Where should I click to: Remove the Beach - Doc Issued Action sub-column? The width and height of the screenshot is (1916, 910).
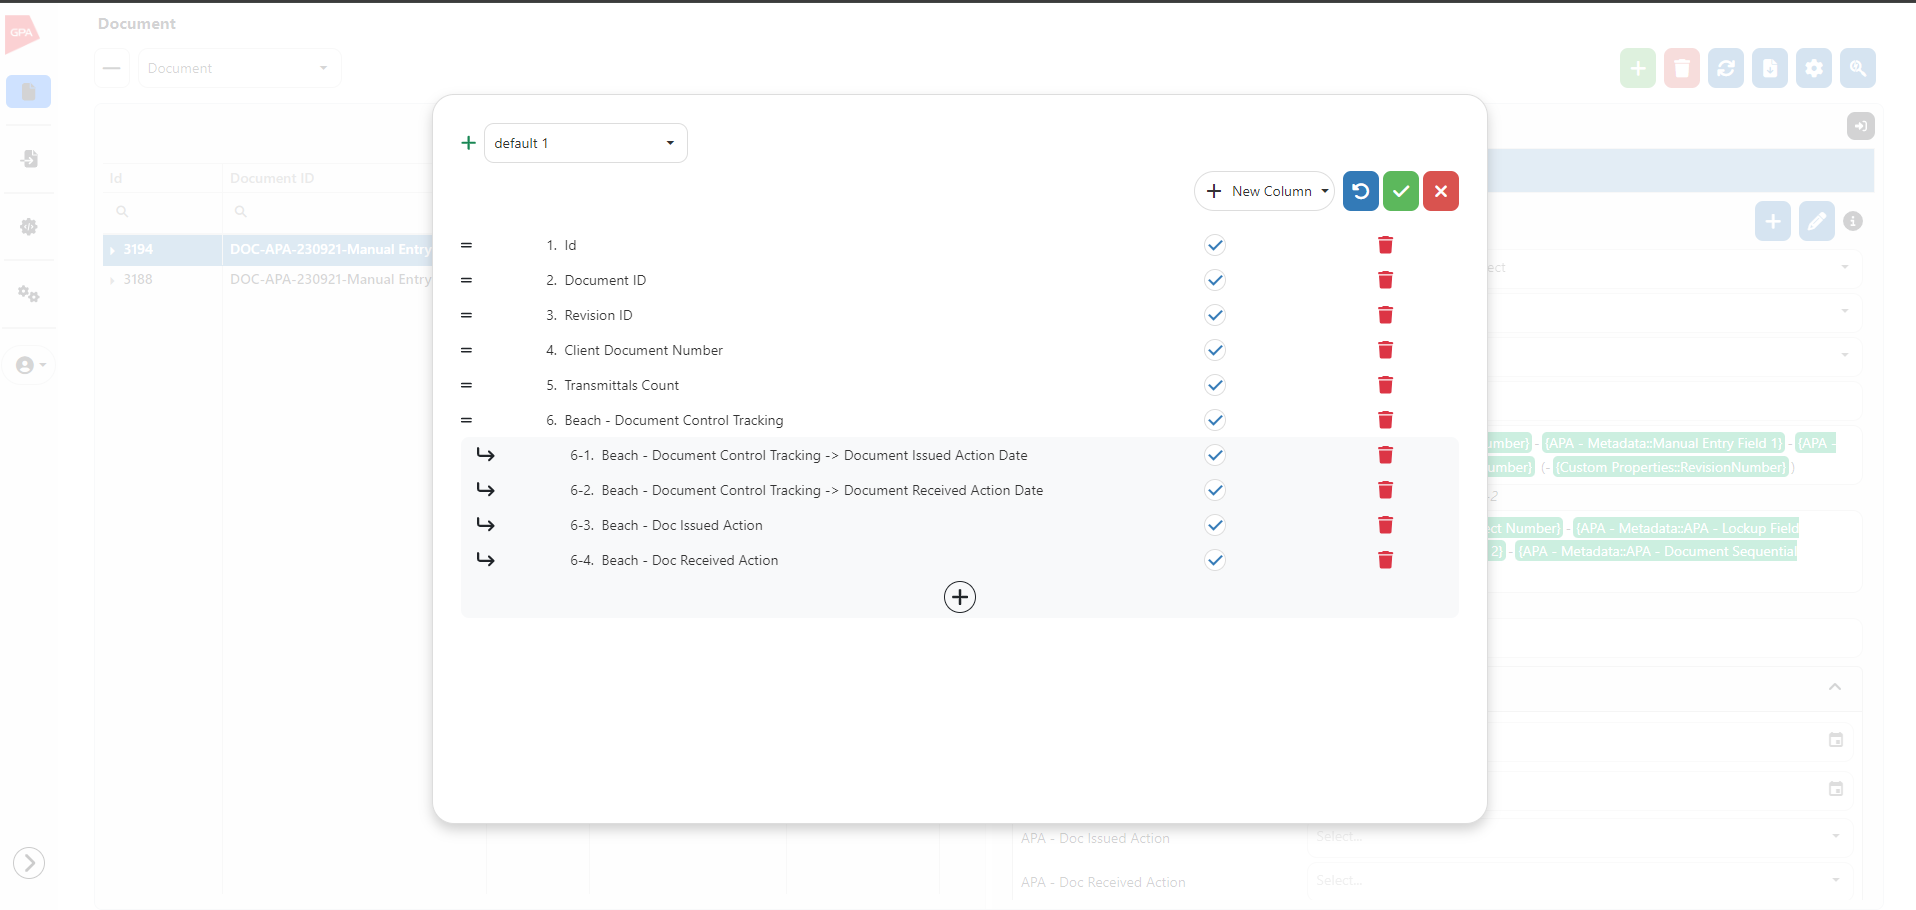coord(1385,525)
